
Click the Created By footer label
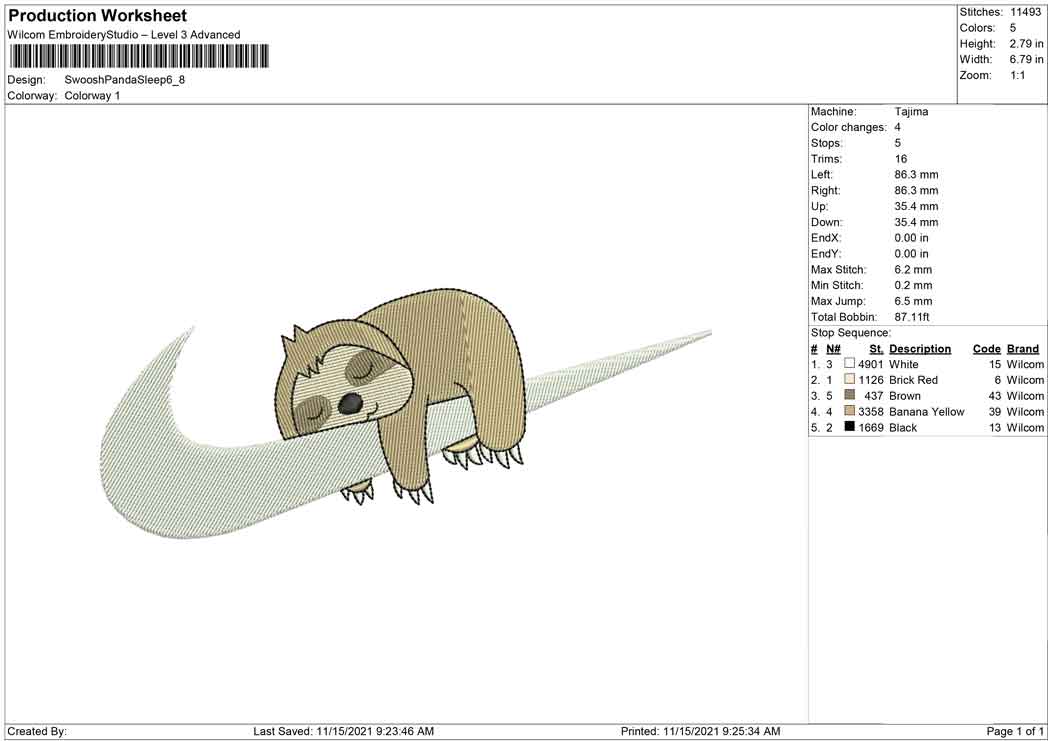[37, 731]
